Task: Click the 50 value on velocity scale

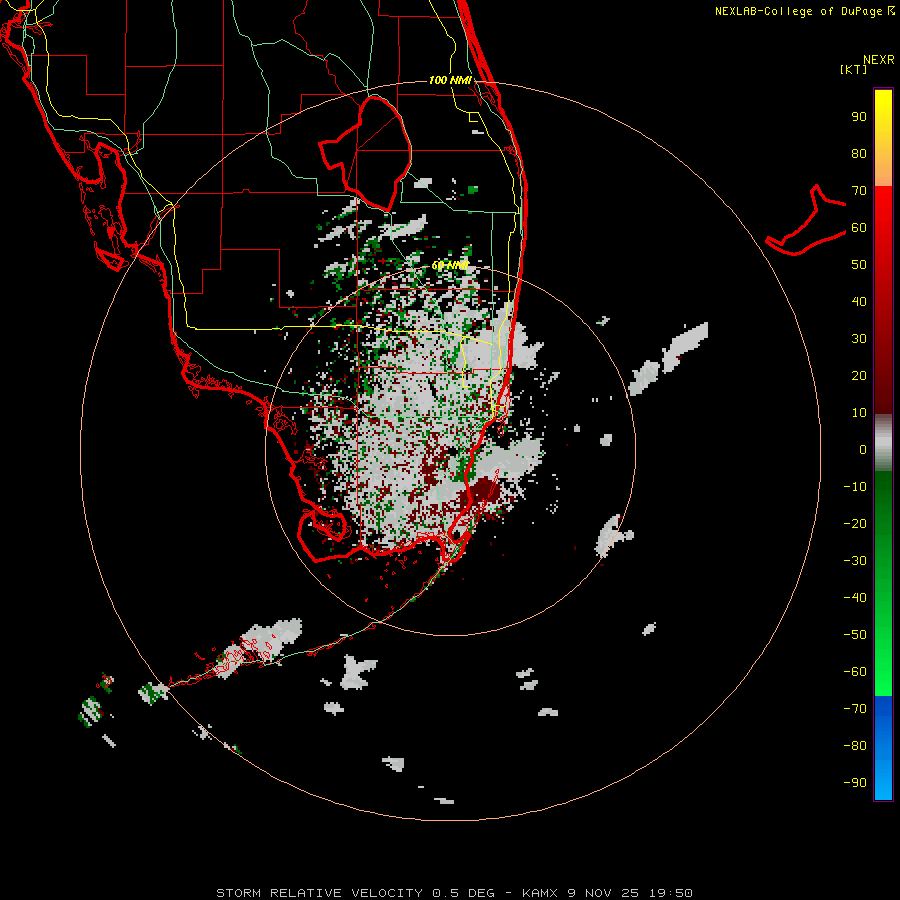Action: (x=859, y=265)
